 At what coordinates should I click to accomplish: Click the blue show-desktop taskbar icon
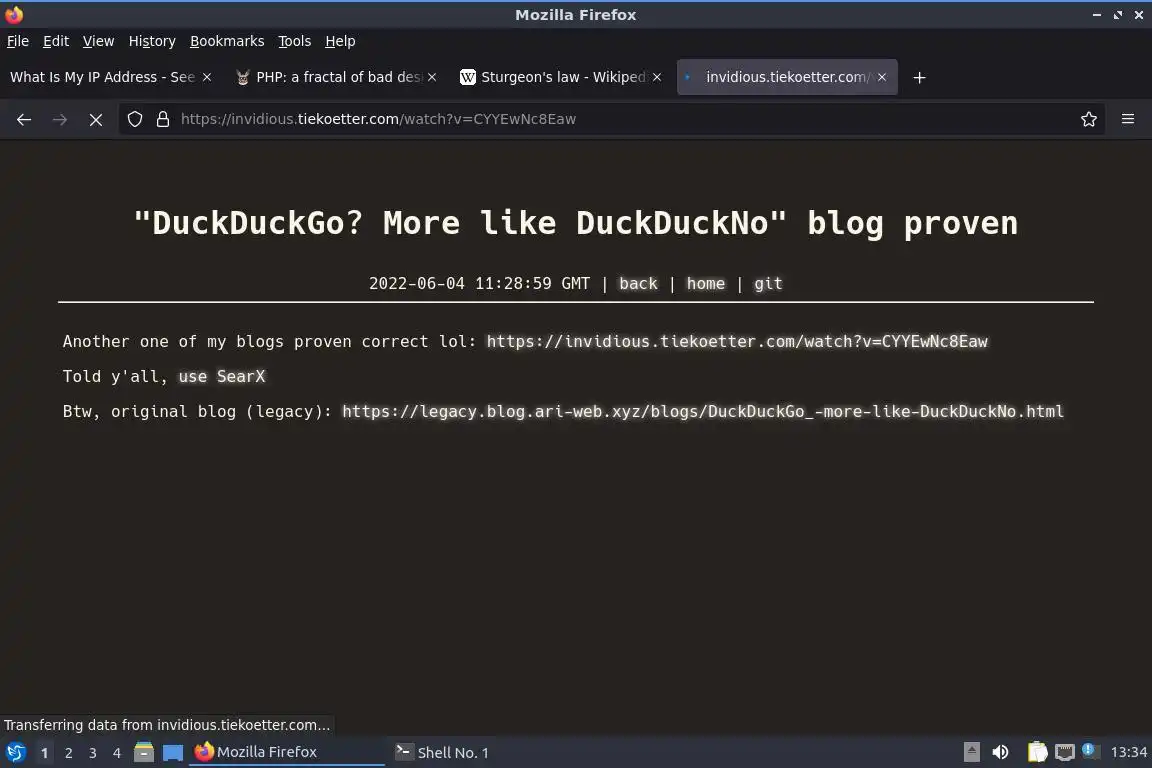pos(173,752)
